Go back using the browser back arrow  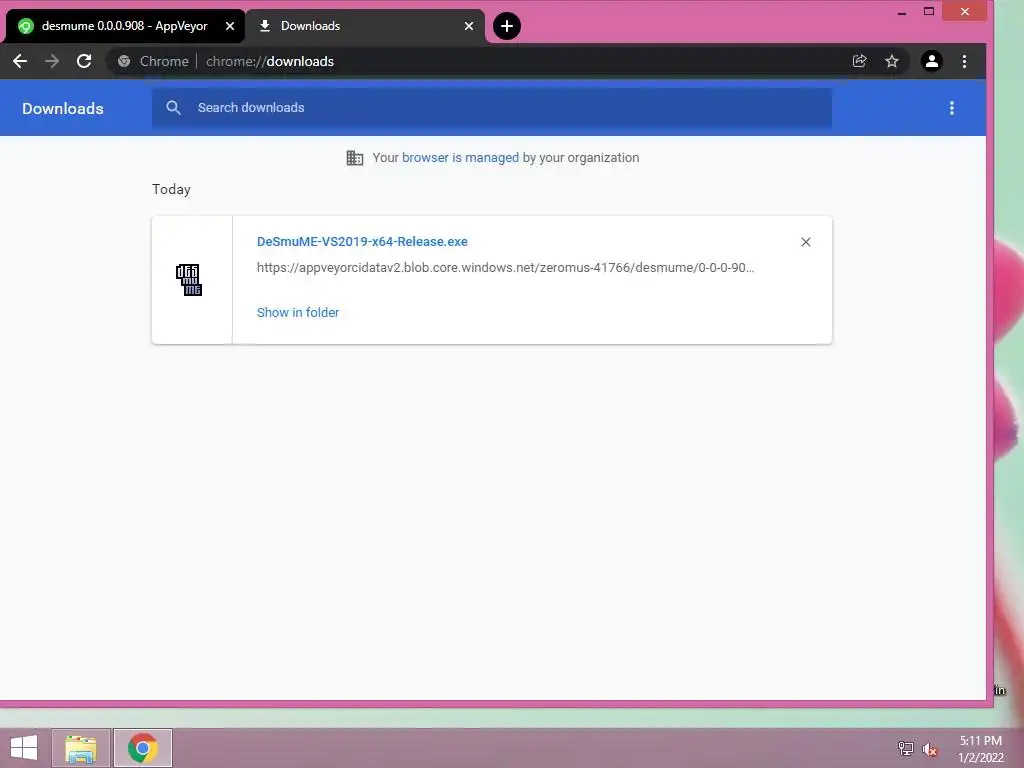(20, 61)
